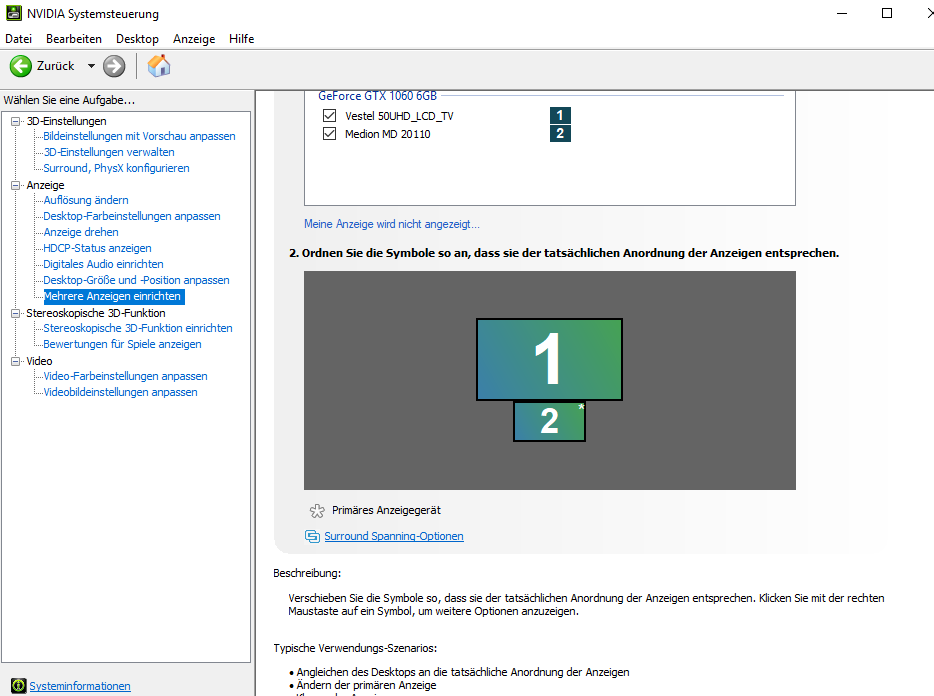Open the Datei menu

(x=18, y=39)
